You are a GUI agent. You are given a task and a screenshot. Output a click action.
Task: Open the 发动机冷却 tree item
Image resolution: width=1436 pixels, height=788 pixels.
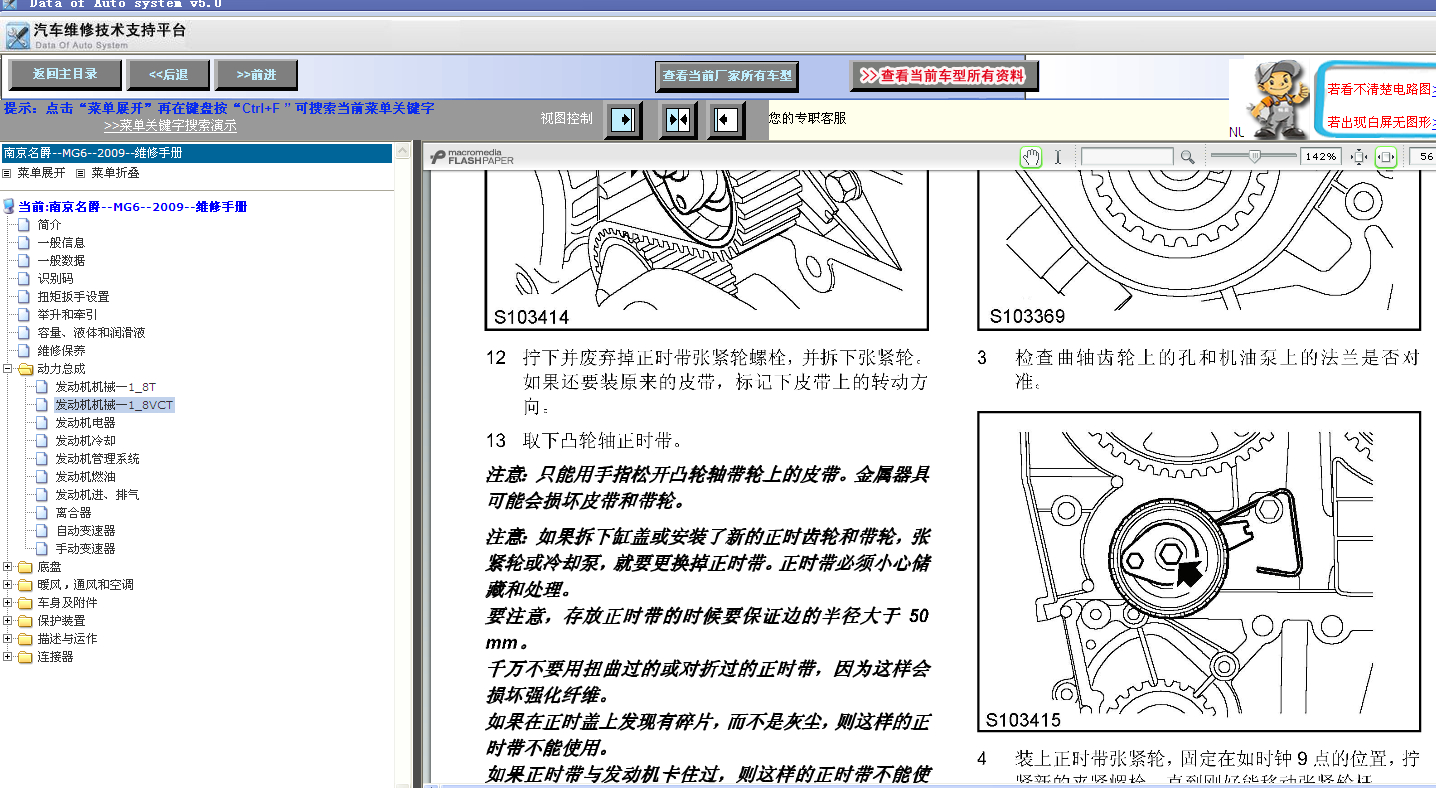pyautogui.click(x=85, y=441)
